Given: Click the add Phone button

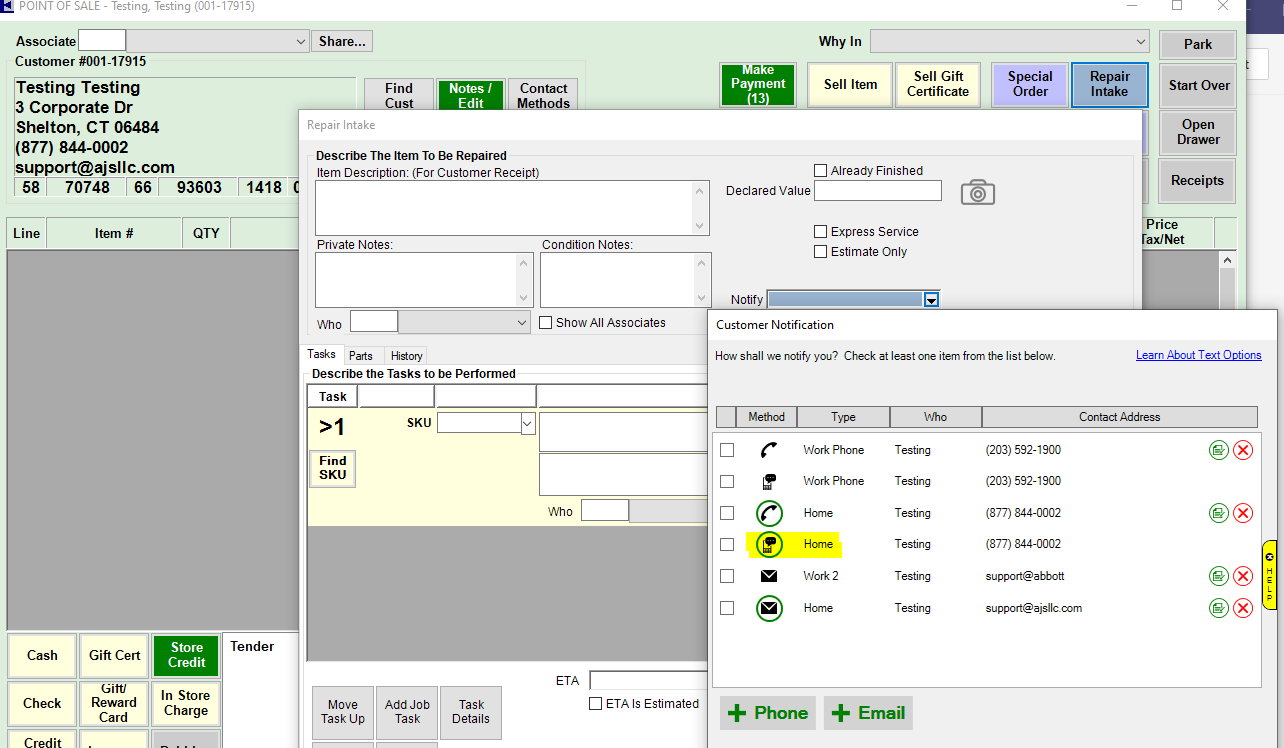Looking at the screenshot, I should coord(767,713).
